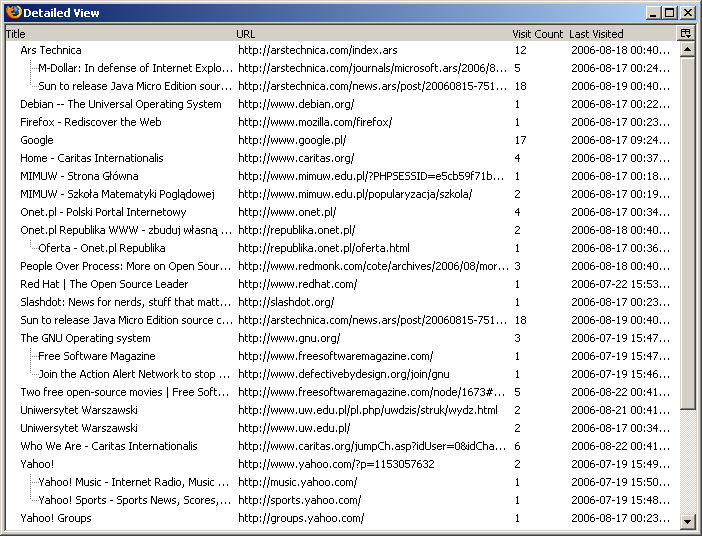This screenshot has width=702, height=536.
Task: Click URL http://www.uw.edu.pl/
Action: coord(294,428)
